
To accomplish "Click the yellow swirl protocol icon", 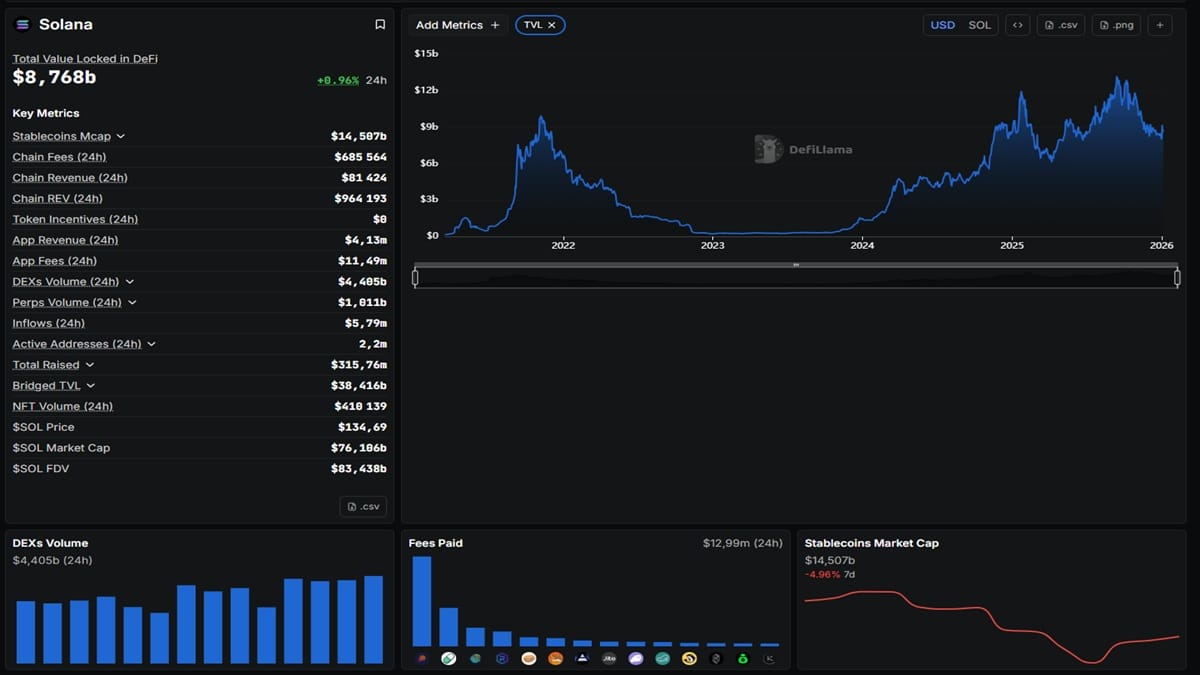I will (689, 658).
